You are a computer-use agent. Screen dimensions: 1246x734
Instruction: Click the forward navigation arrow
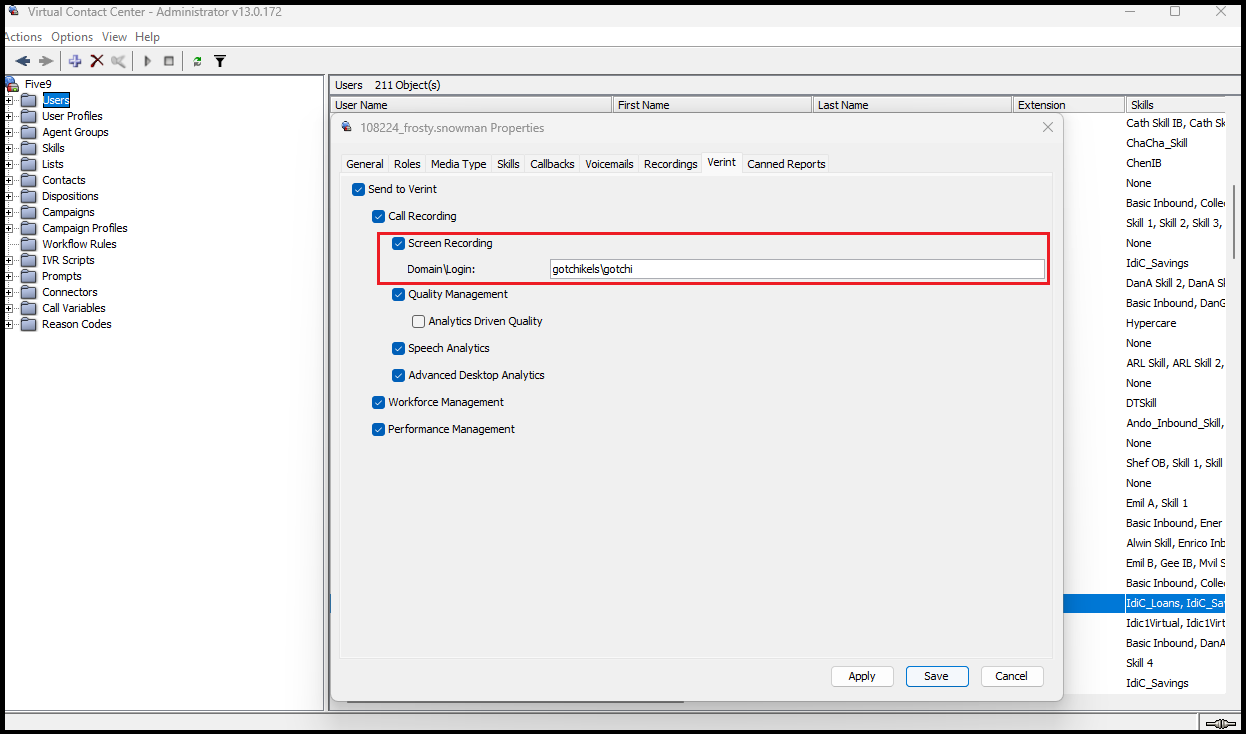pos(44,60)
